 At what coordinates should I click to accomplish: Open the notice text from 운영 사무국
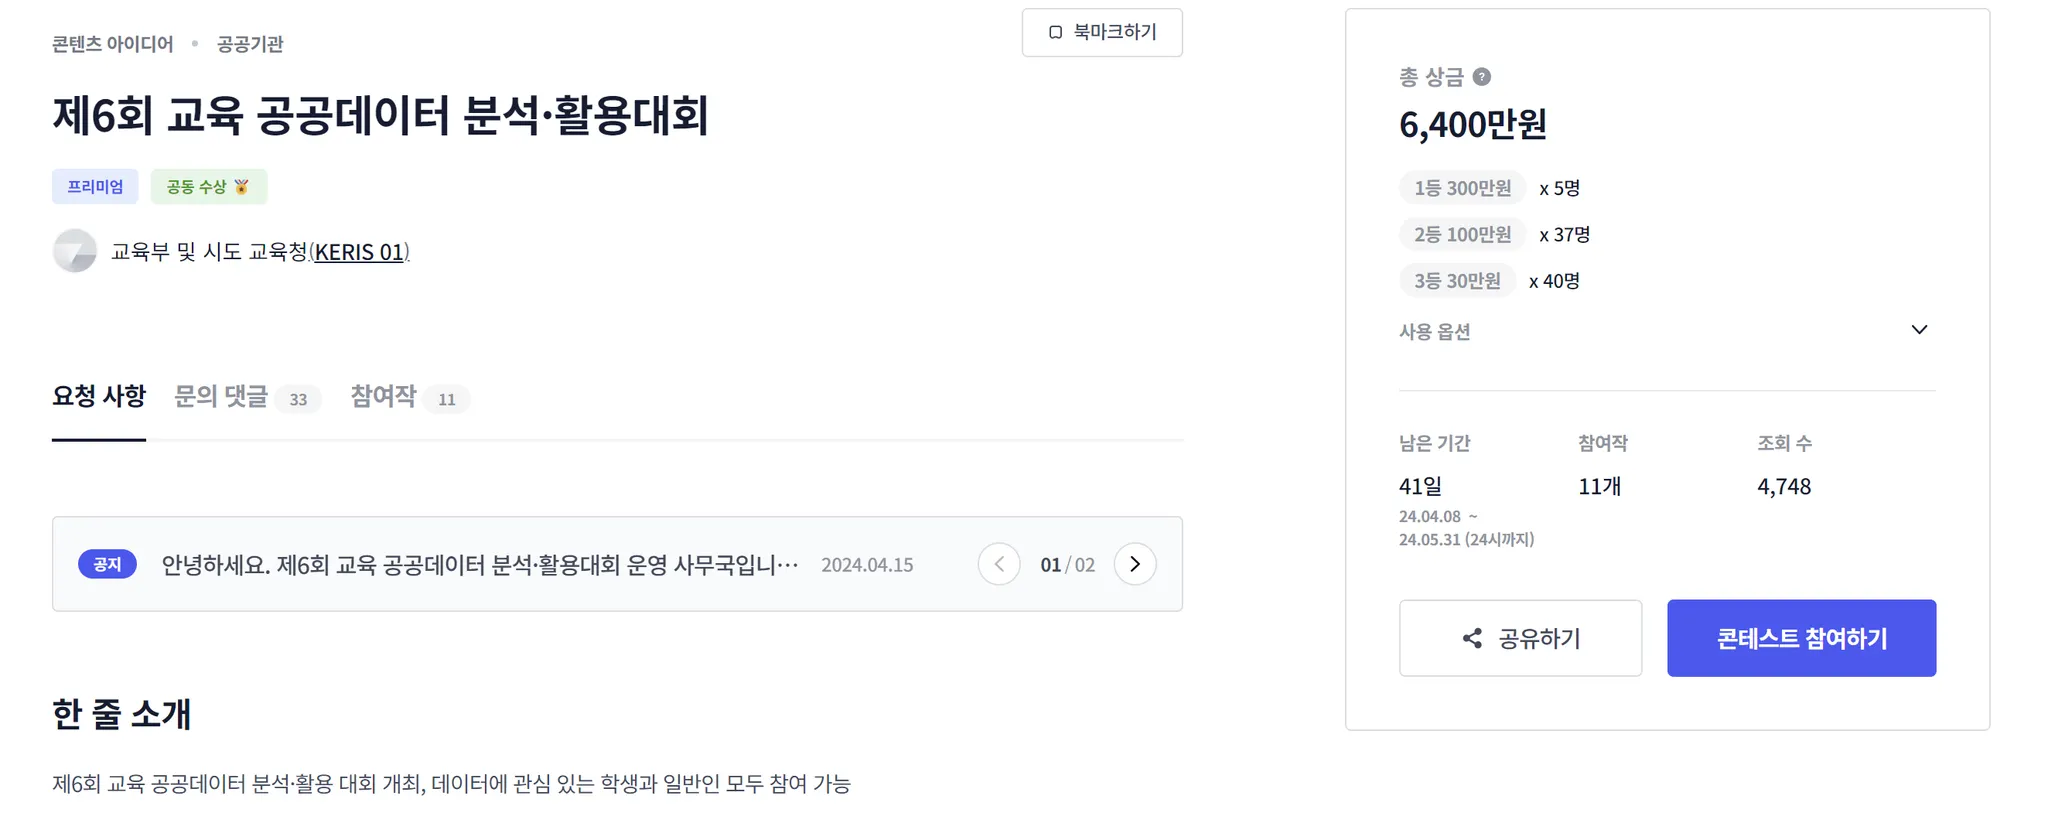480,565
